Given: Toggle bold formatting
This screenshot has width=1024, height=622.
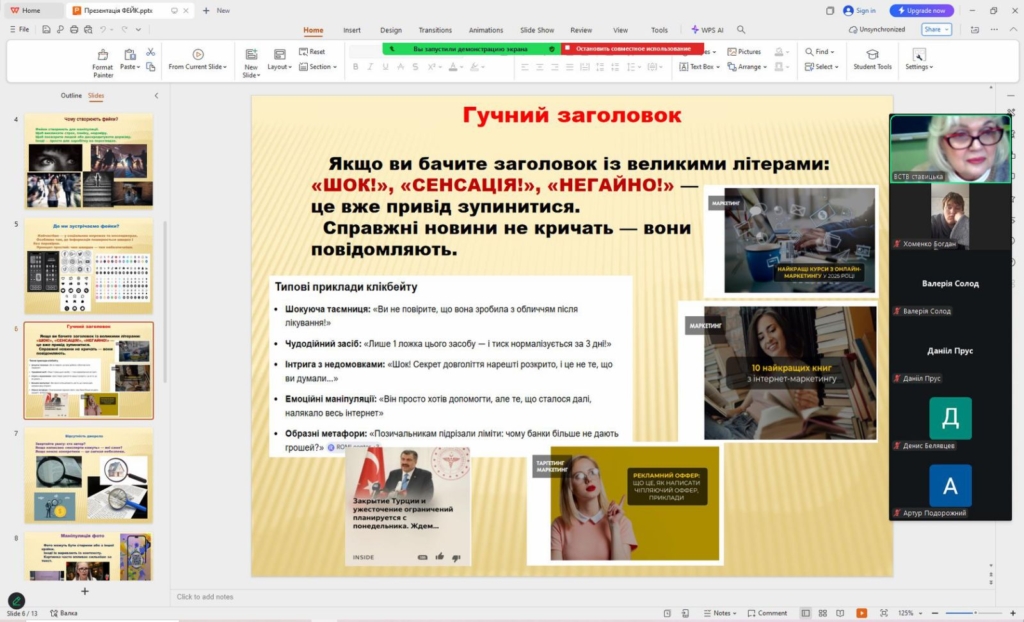Looking at the screenshot, I should [x=355, y=67].
